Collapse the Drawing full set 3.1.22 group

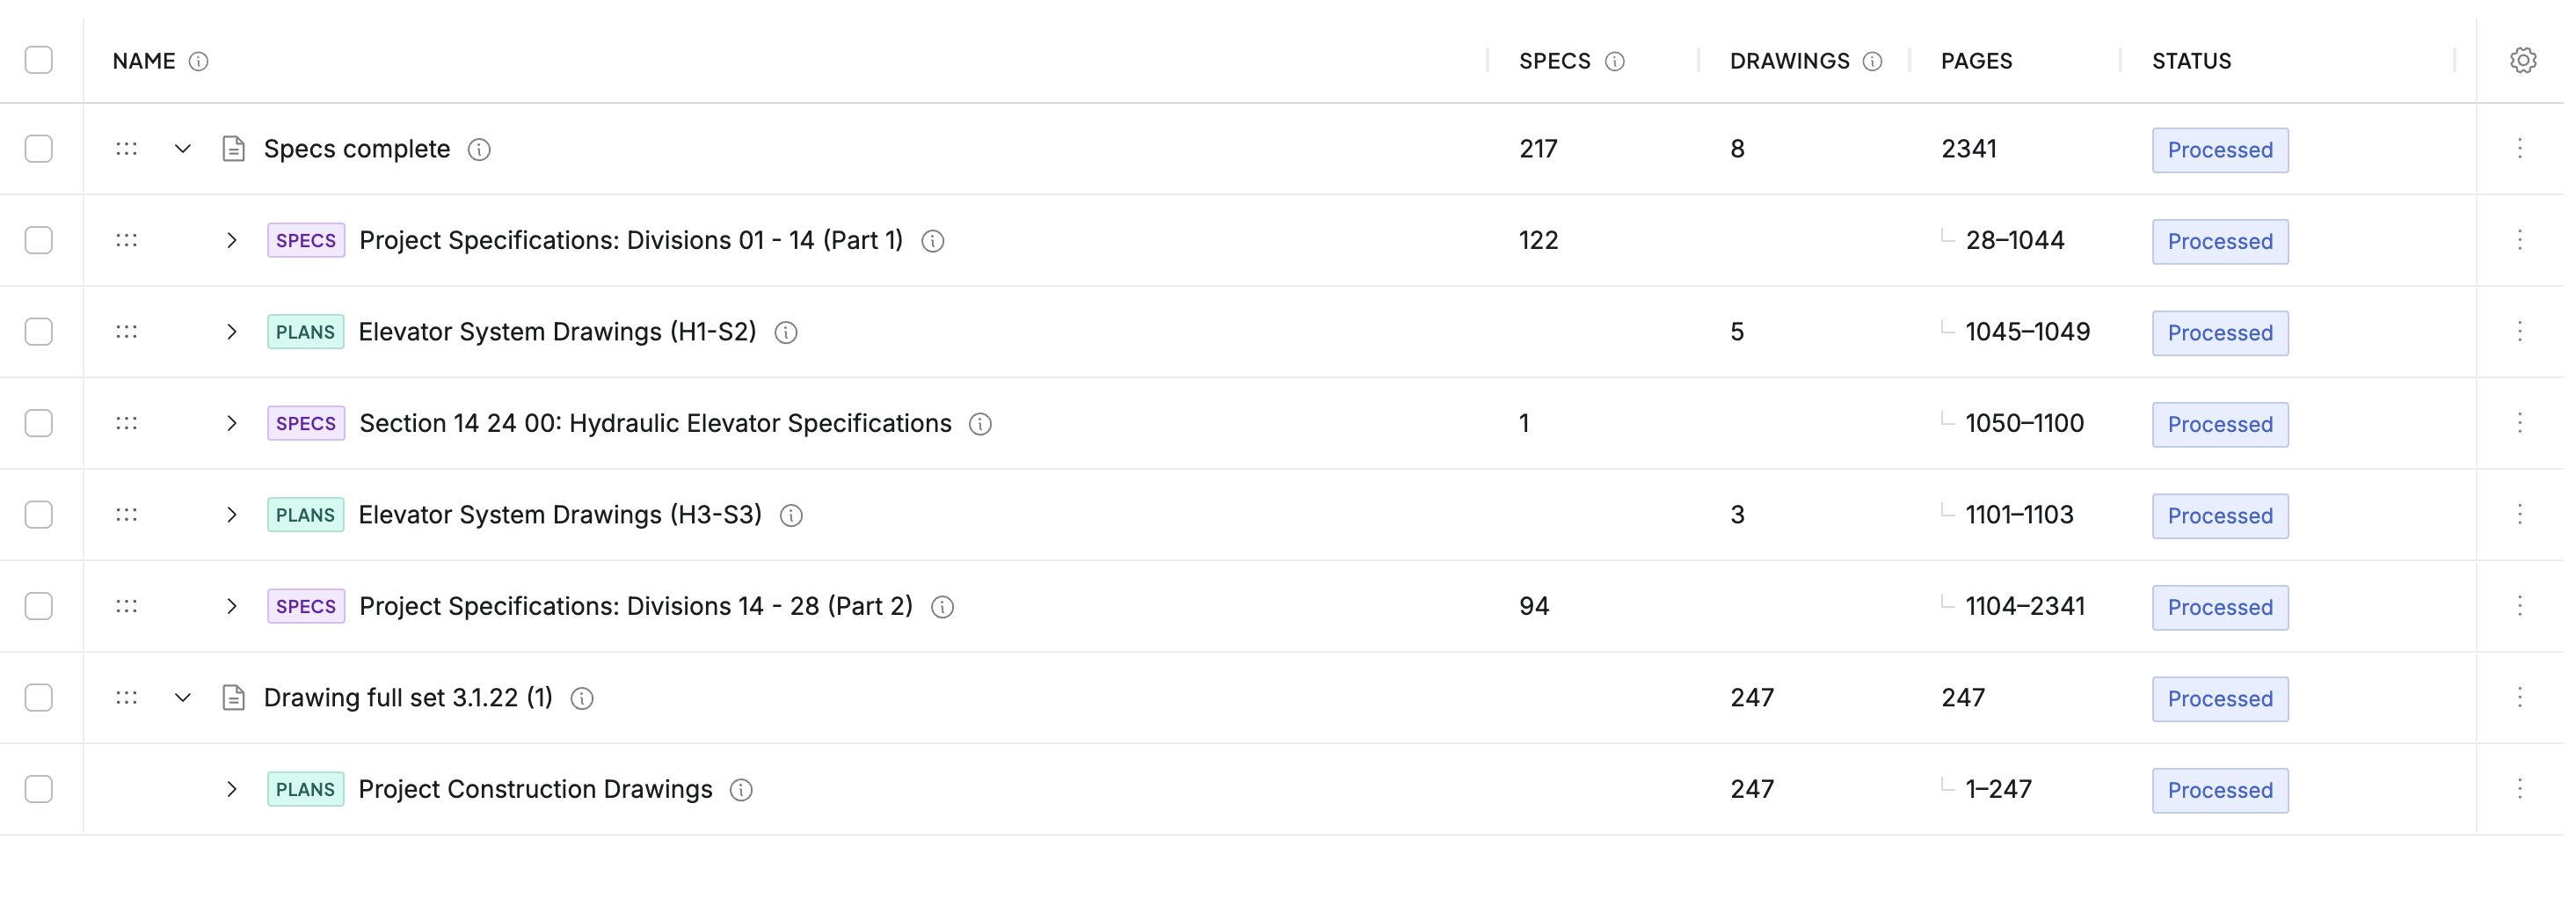[183, 698]
